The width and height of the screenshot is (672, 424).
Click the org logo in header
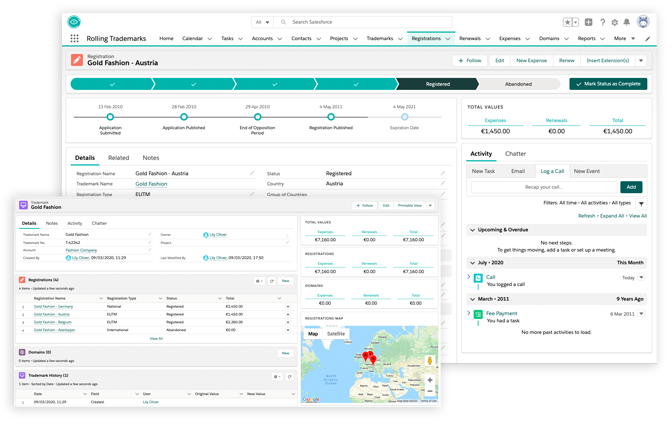tap(74, 21)
